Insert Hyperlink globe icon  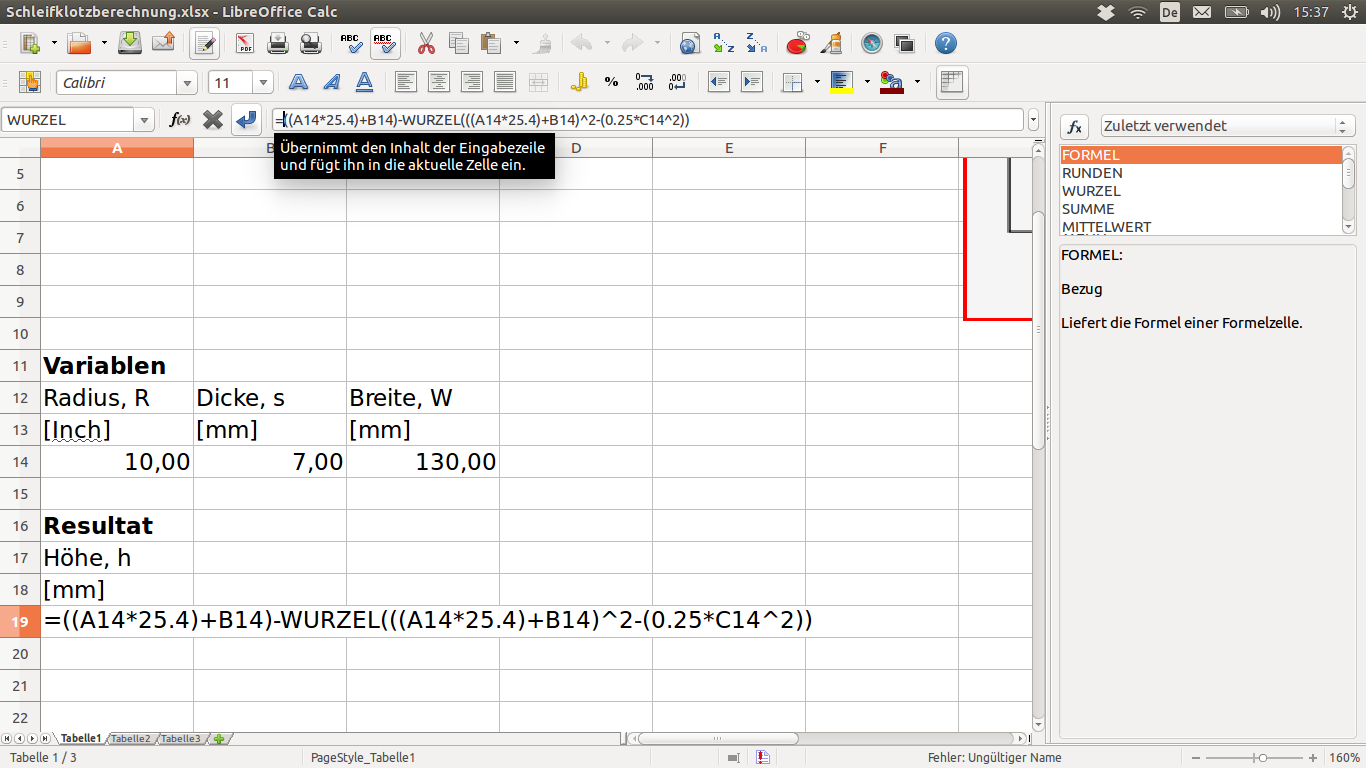[690, 44]
